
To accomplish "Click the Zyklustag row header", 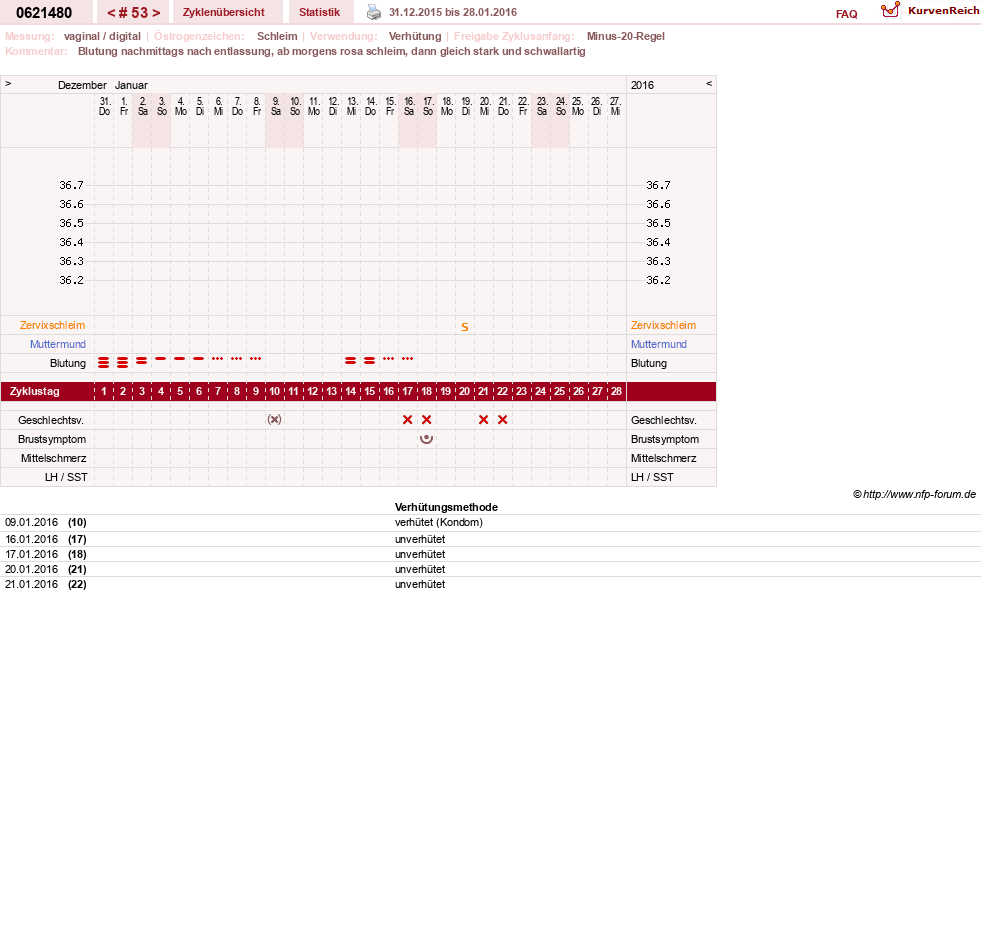I will [34, 391].
